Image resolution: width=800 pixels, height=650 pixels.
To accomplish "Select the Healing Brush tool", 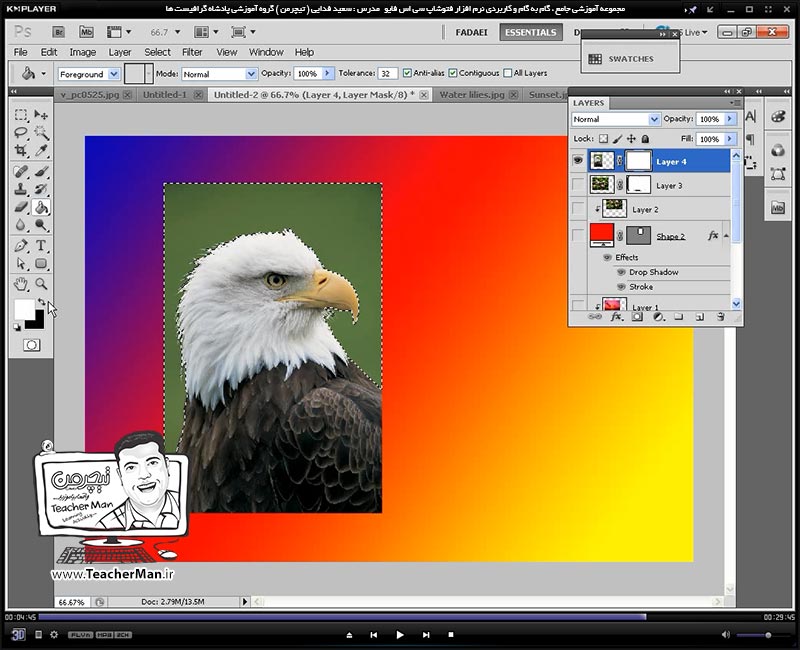I will (x=21, y=171).
